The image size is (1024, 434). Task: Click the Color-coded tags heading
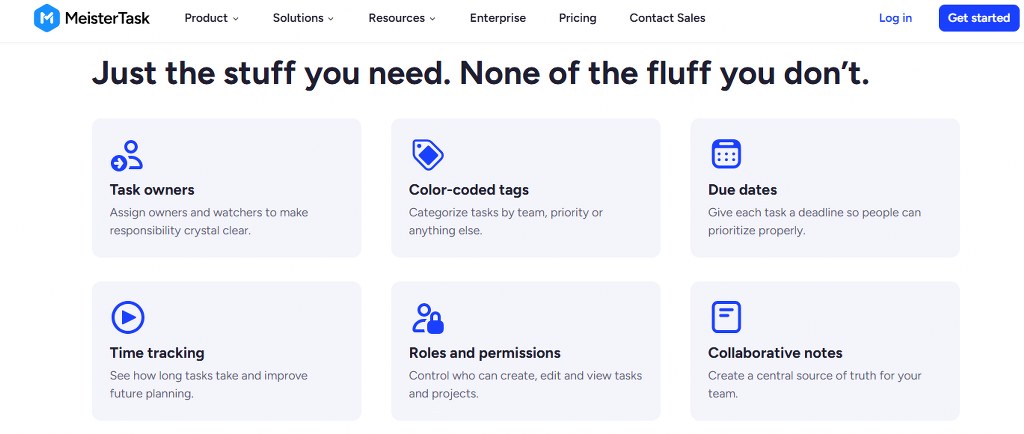pos(469,190)
